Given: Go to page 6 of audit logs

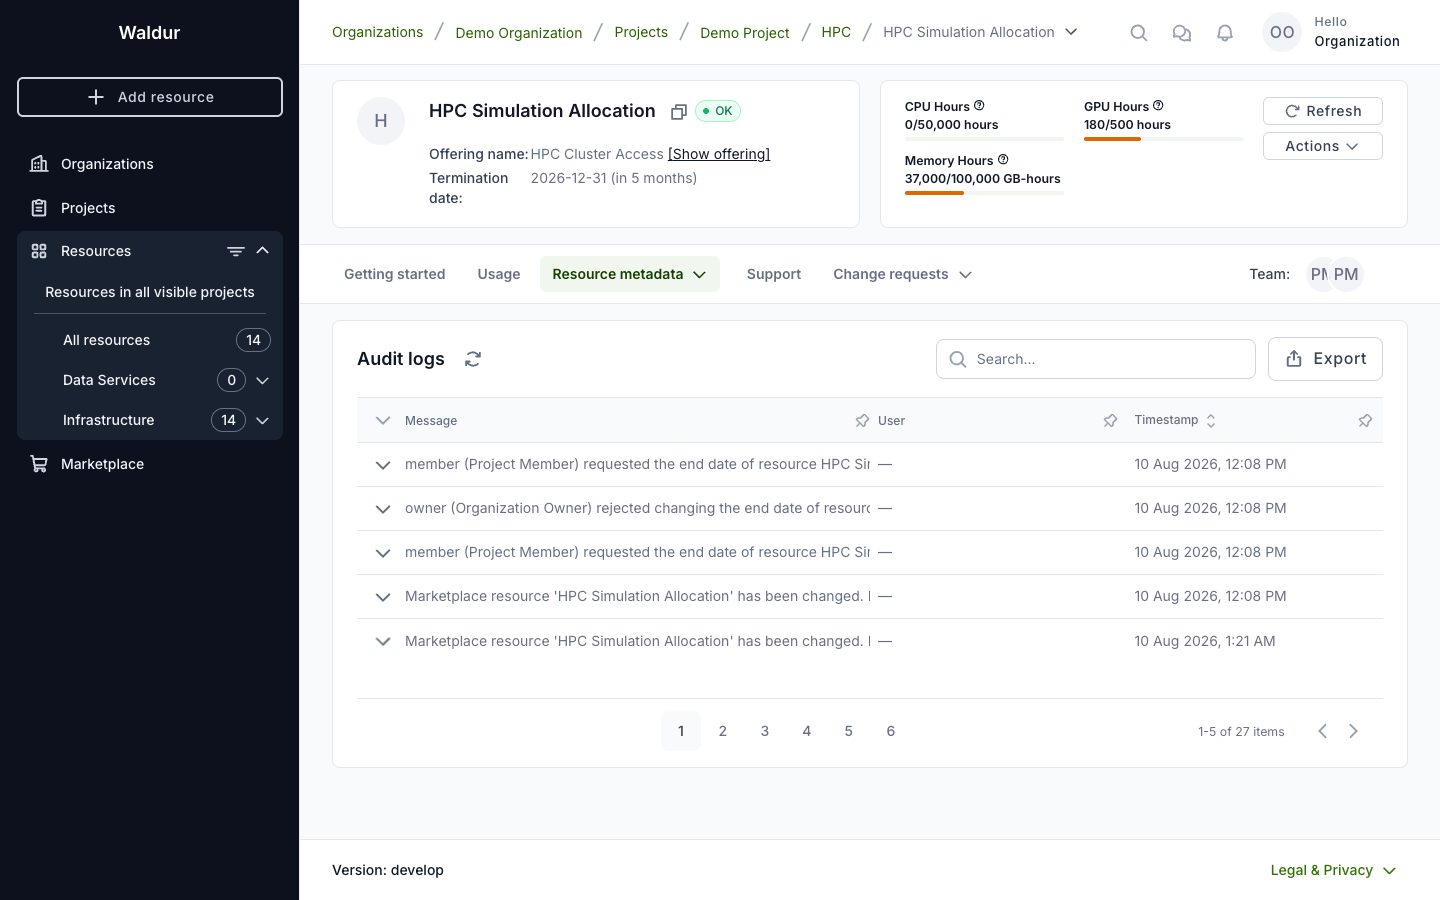Looking at the screenshot, I should 891,731.
